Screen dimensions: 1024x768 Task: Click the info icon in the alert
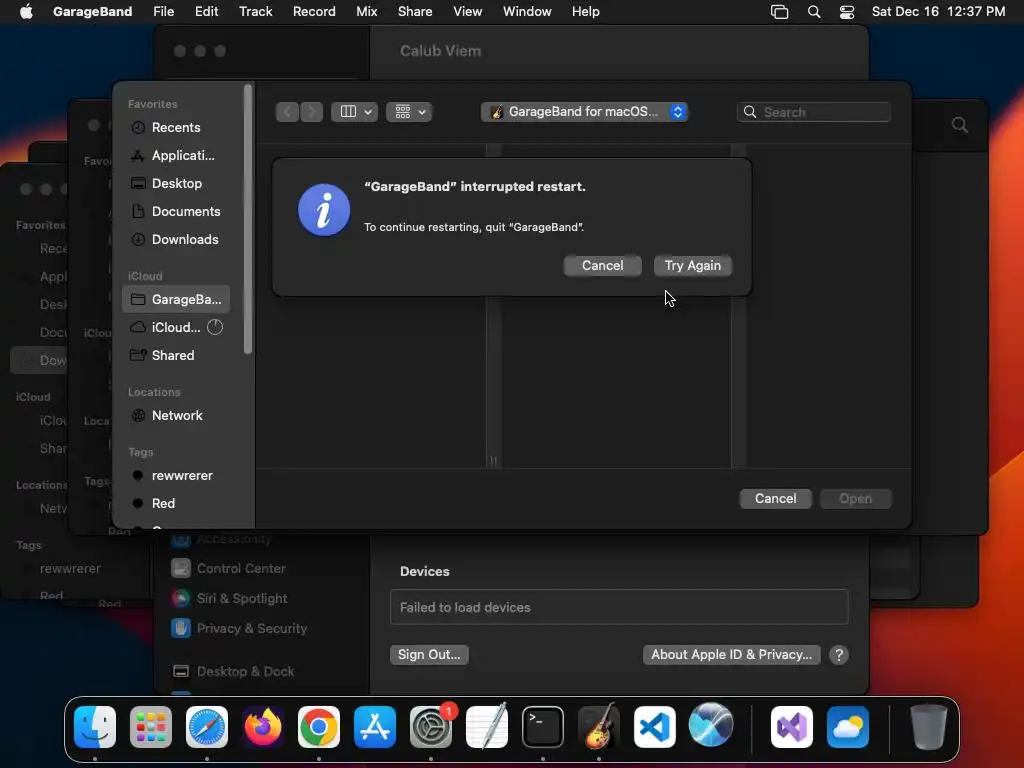(324, 210)
